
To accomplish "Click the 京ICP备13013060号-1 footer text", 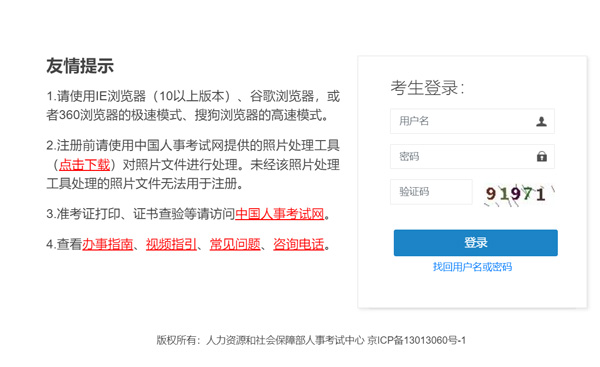I will (x=416, y=340).
